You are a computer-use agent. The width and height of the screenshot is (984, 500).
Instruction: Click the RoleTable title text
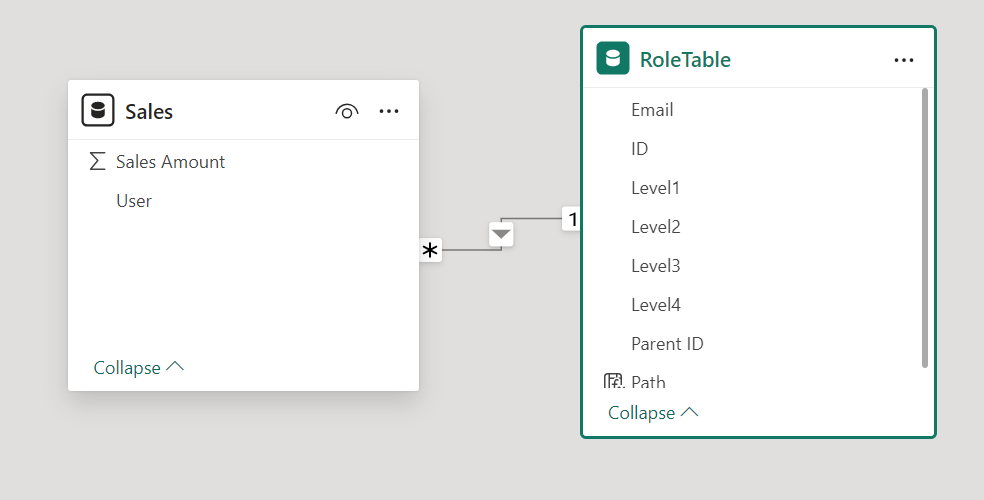pyautogui.click(x=685, y=60)
